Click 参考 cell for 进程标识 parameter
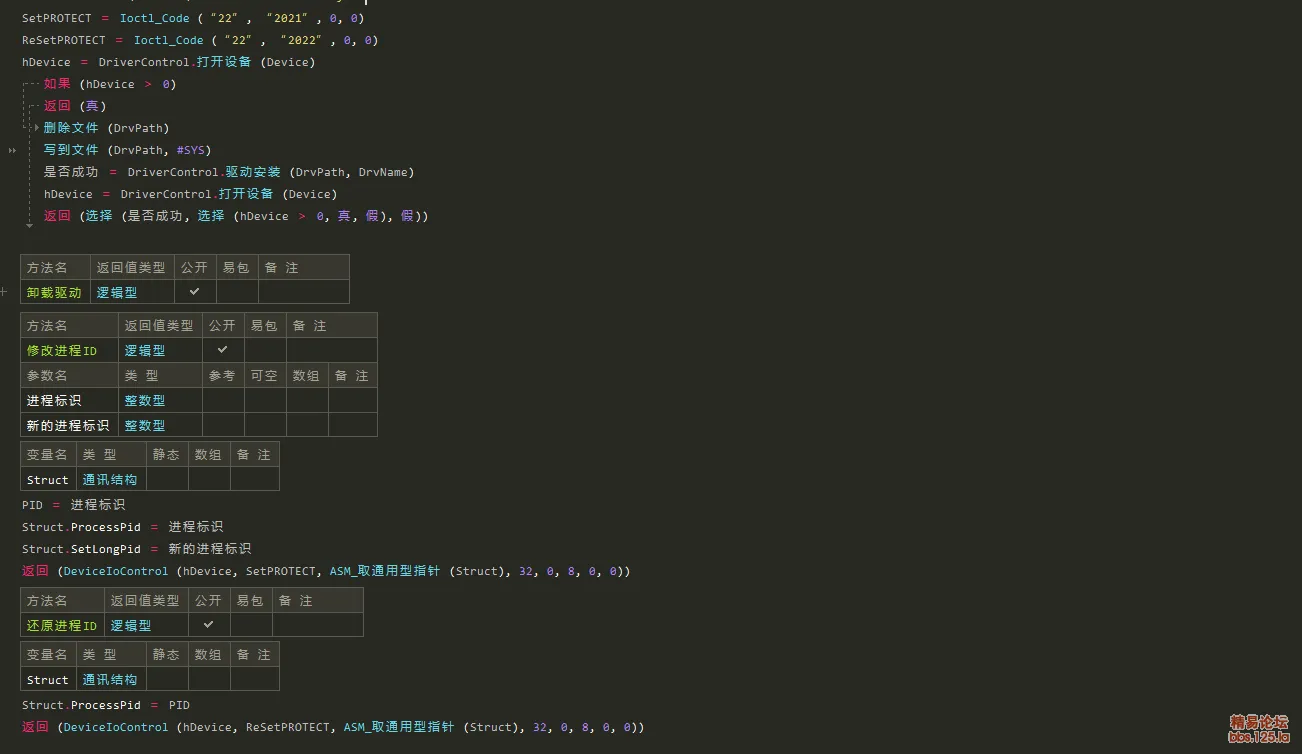Viewport: 1302px width, 754px height. coord(223,400)
